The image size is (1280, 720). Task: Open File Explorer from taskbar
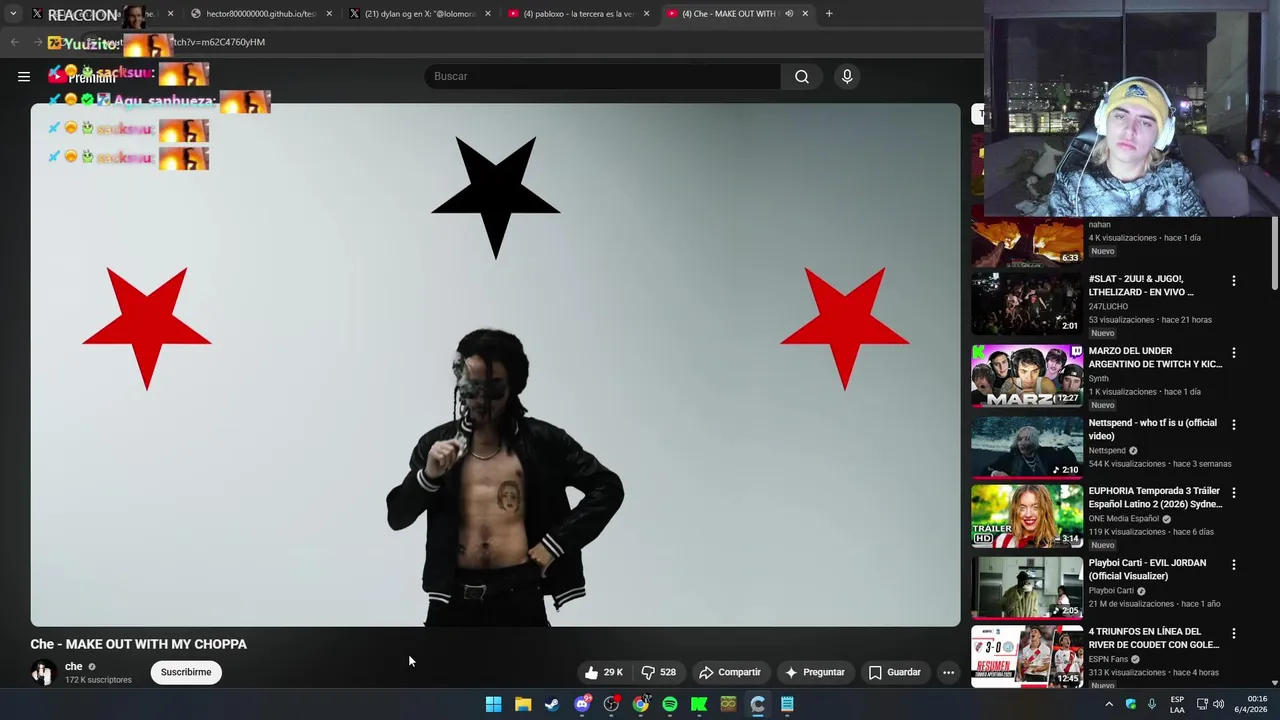click(523, 704)
